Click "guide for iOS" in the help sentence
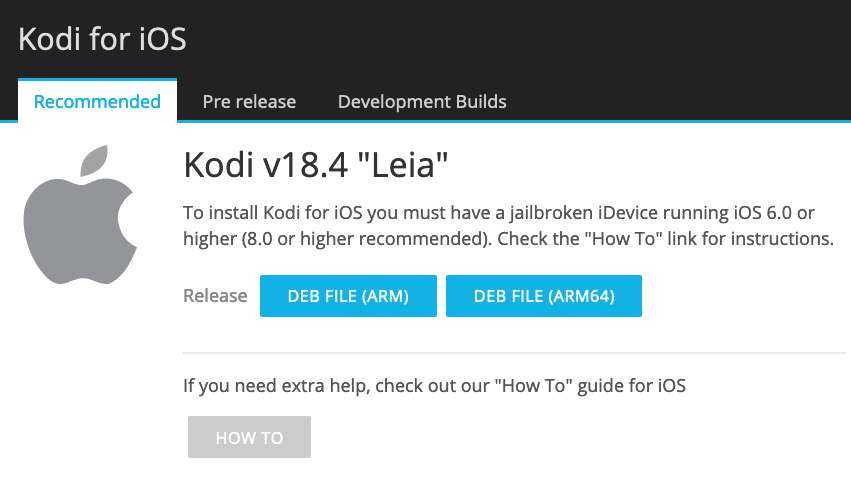851x488 pixels. click(631, 386)
